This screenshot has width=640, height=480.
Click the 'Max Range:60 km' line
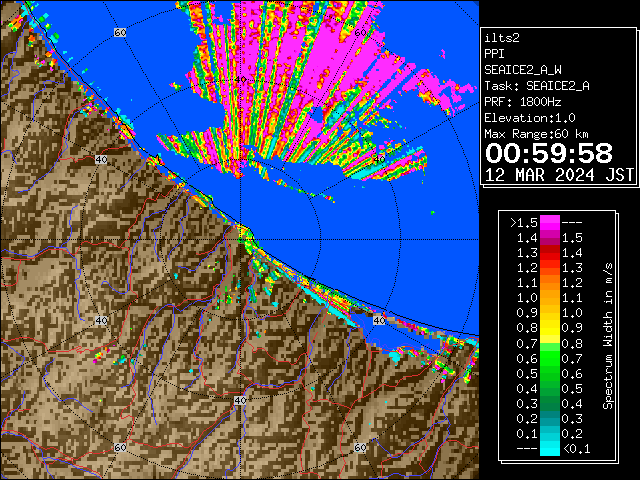tap(537, 134)
